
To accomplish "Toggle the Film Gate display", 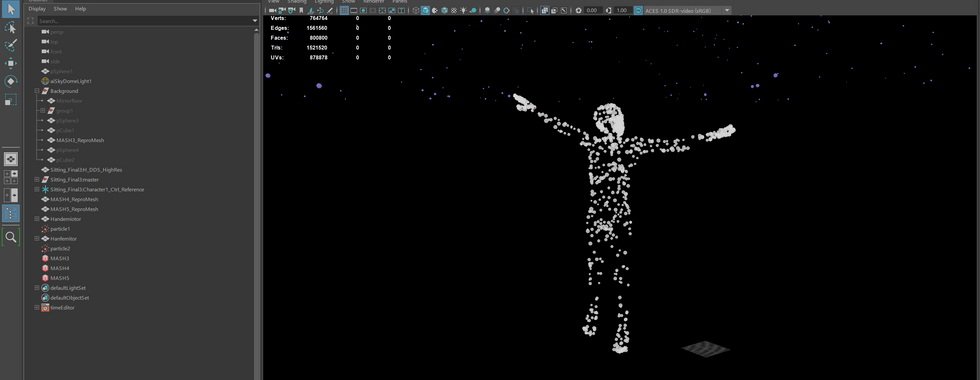I will (x=354, y=11).
